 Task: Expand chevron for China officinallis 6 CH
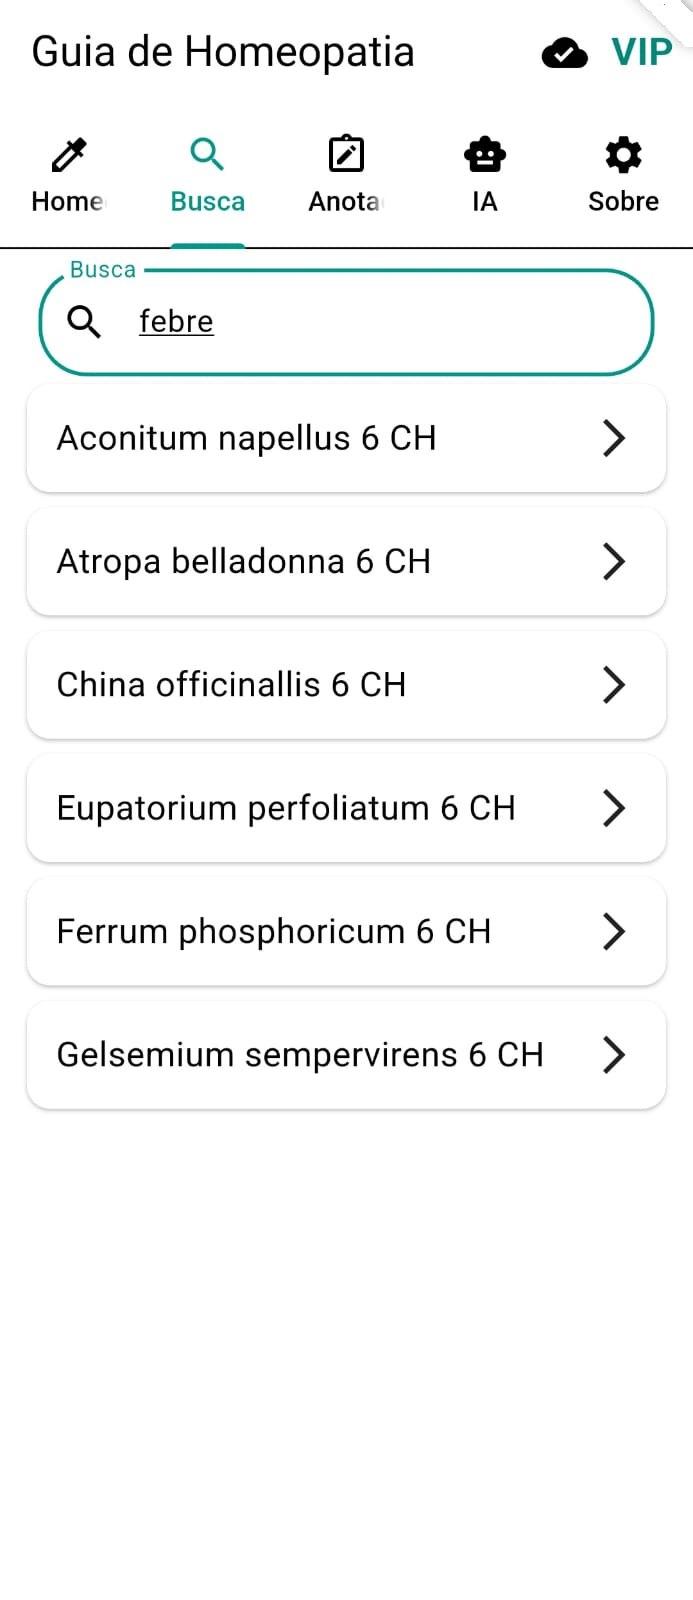coord(614,685)
